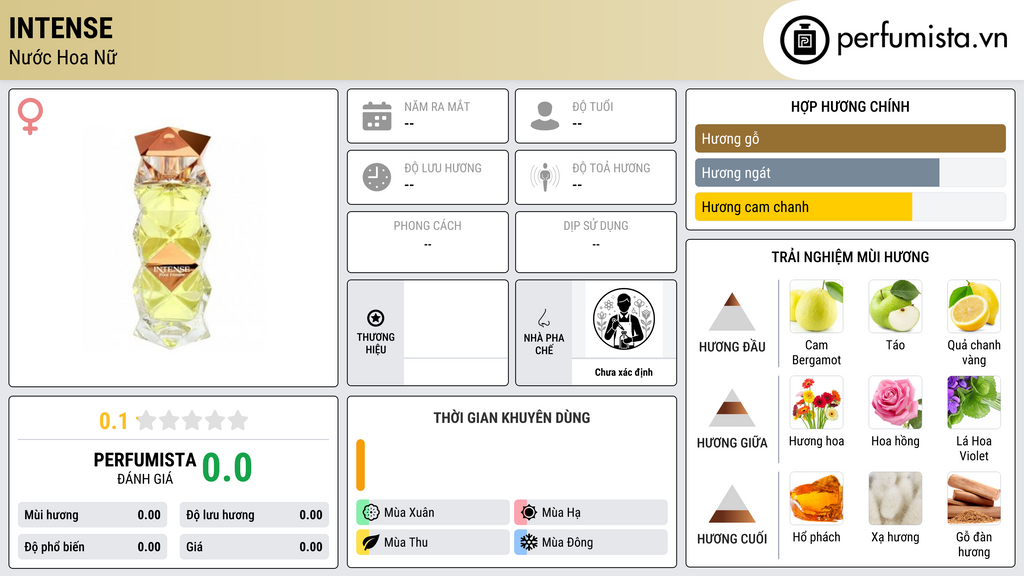
Task: Select the Cam Bergamot note image
Action: pos(816,306)
